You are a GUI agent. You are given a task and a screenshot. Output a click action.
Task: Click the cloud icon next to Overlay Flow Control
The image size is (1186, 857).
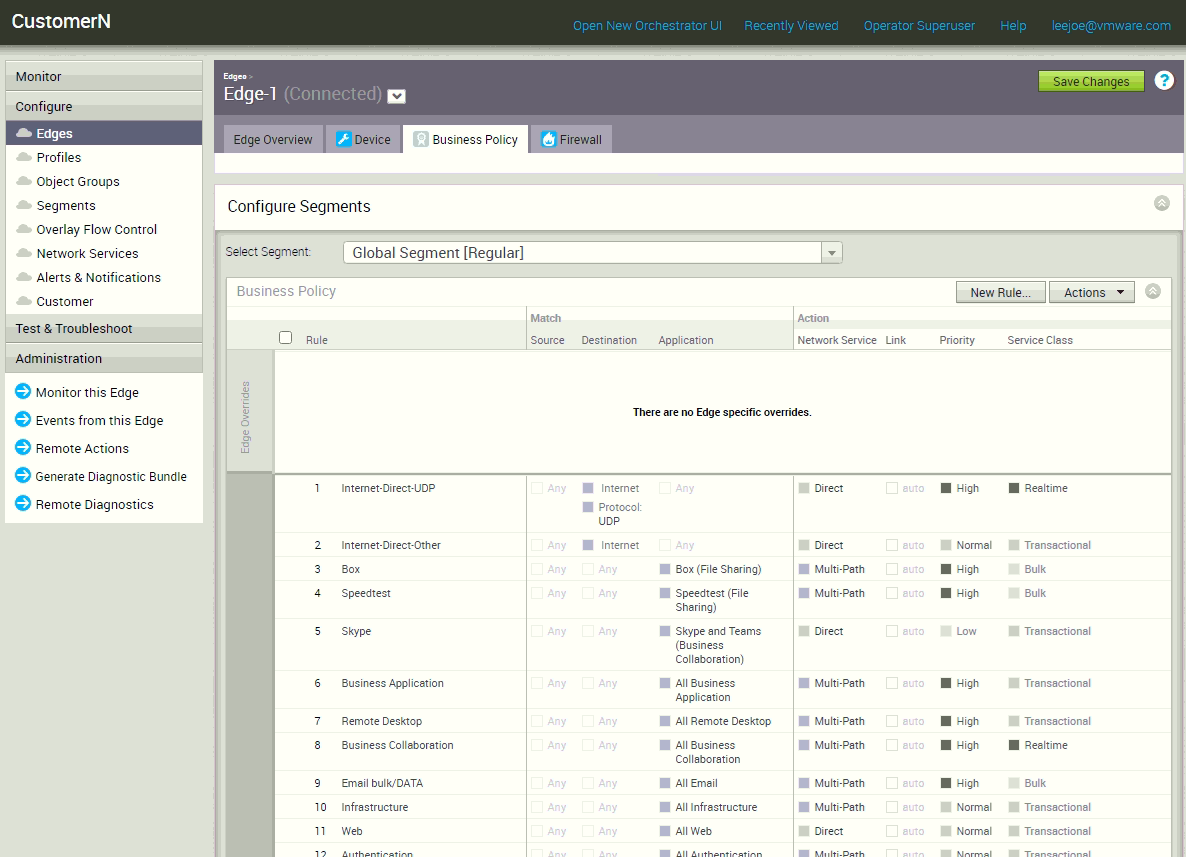[24, 229]
